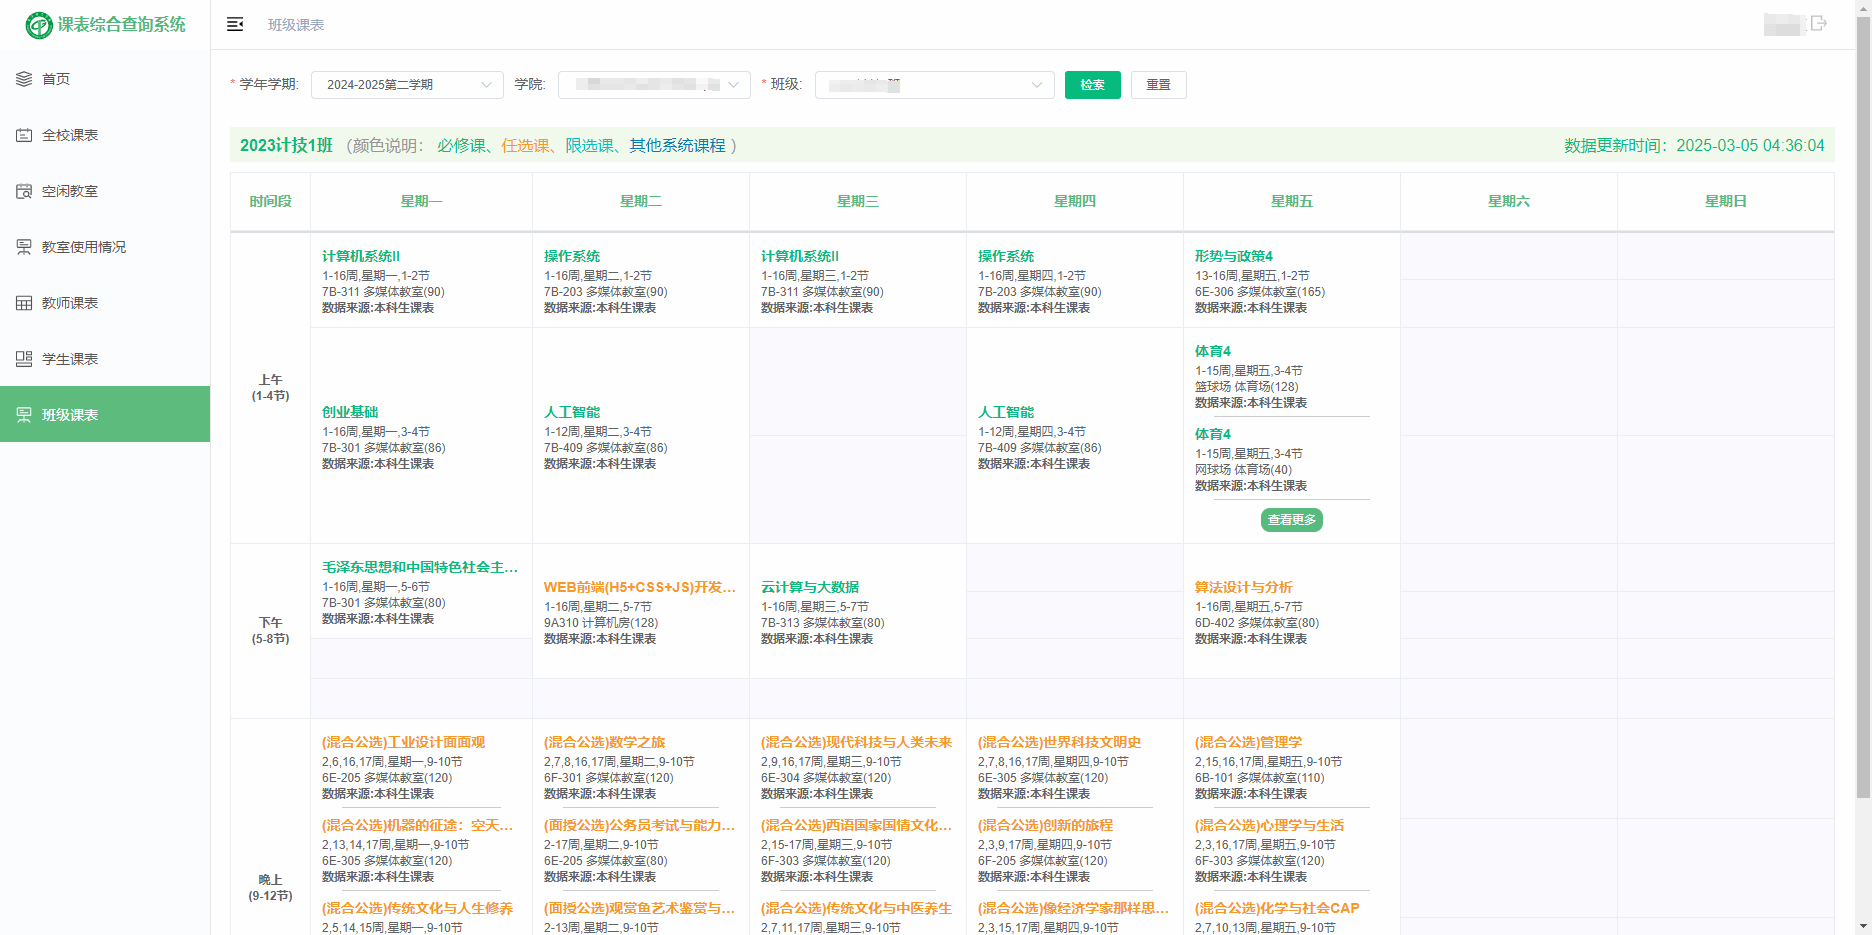Select the active 班级课表 menu item
The width and height of the screenshot is (1872, 935).
coord(105,414)
